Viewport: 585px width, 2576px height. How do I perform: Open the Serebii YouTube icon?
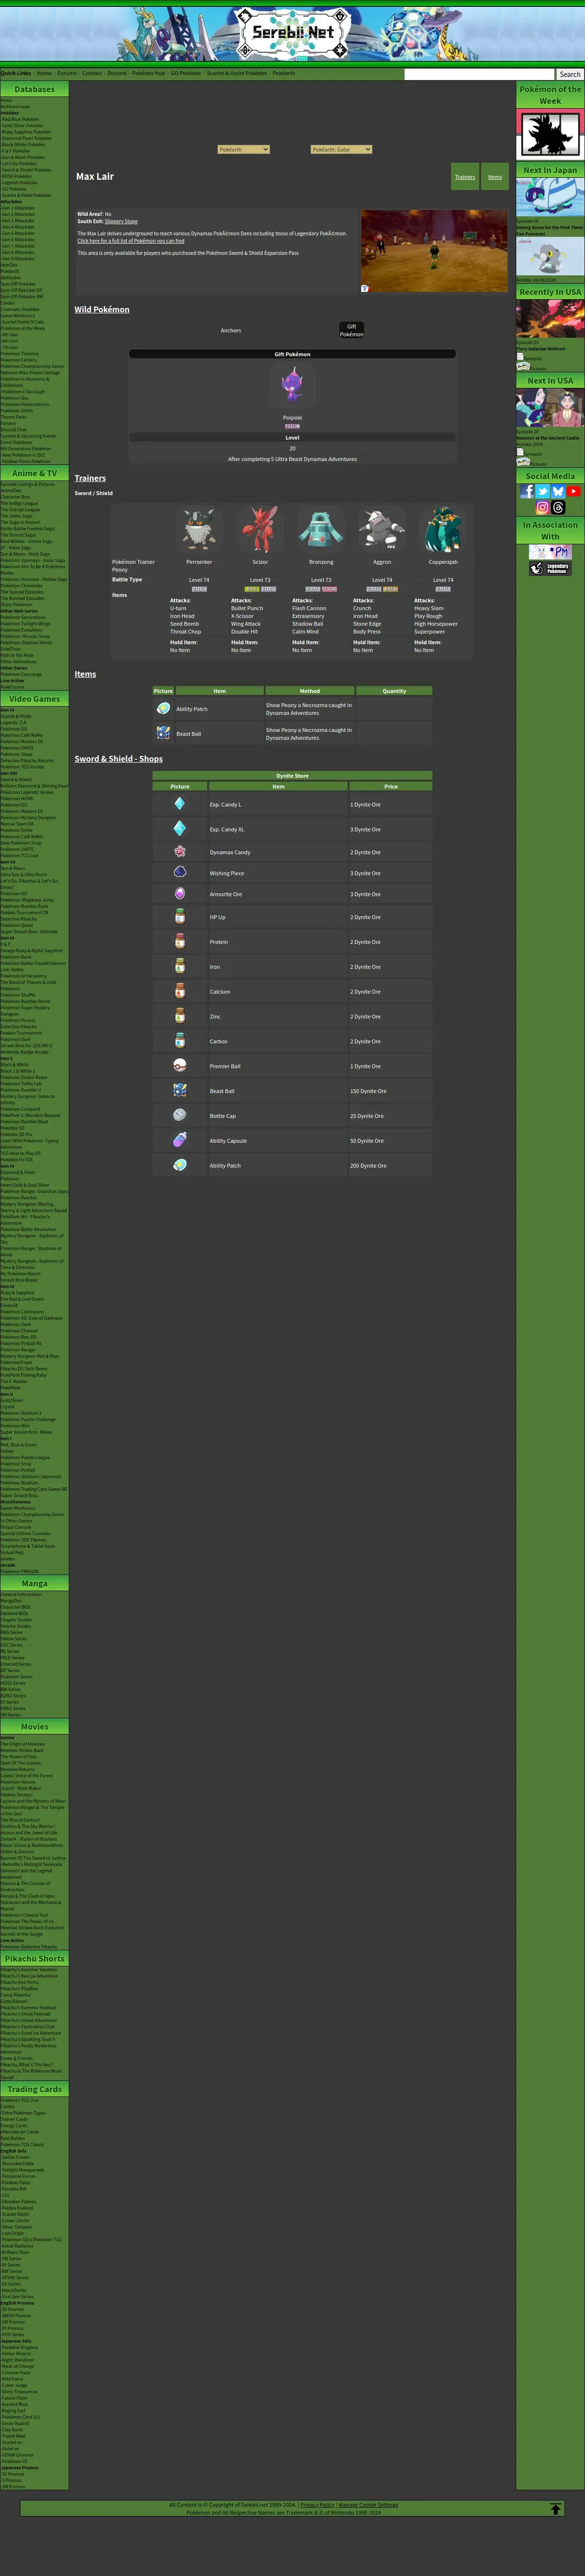[574, 491]
